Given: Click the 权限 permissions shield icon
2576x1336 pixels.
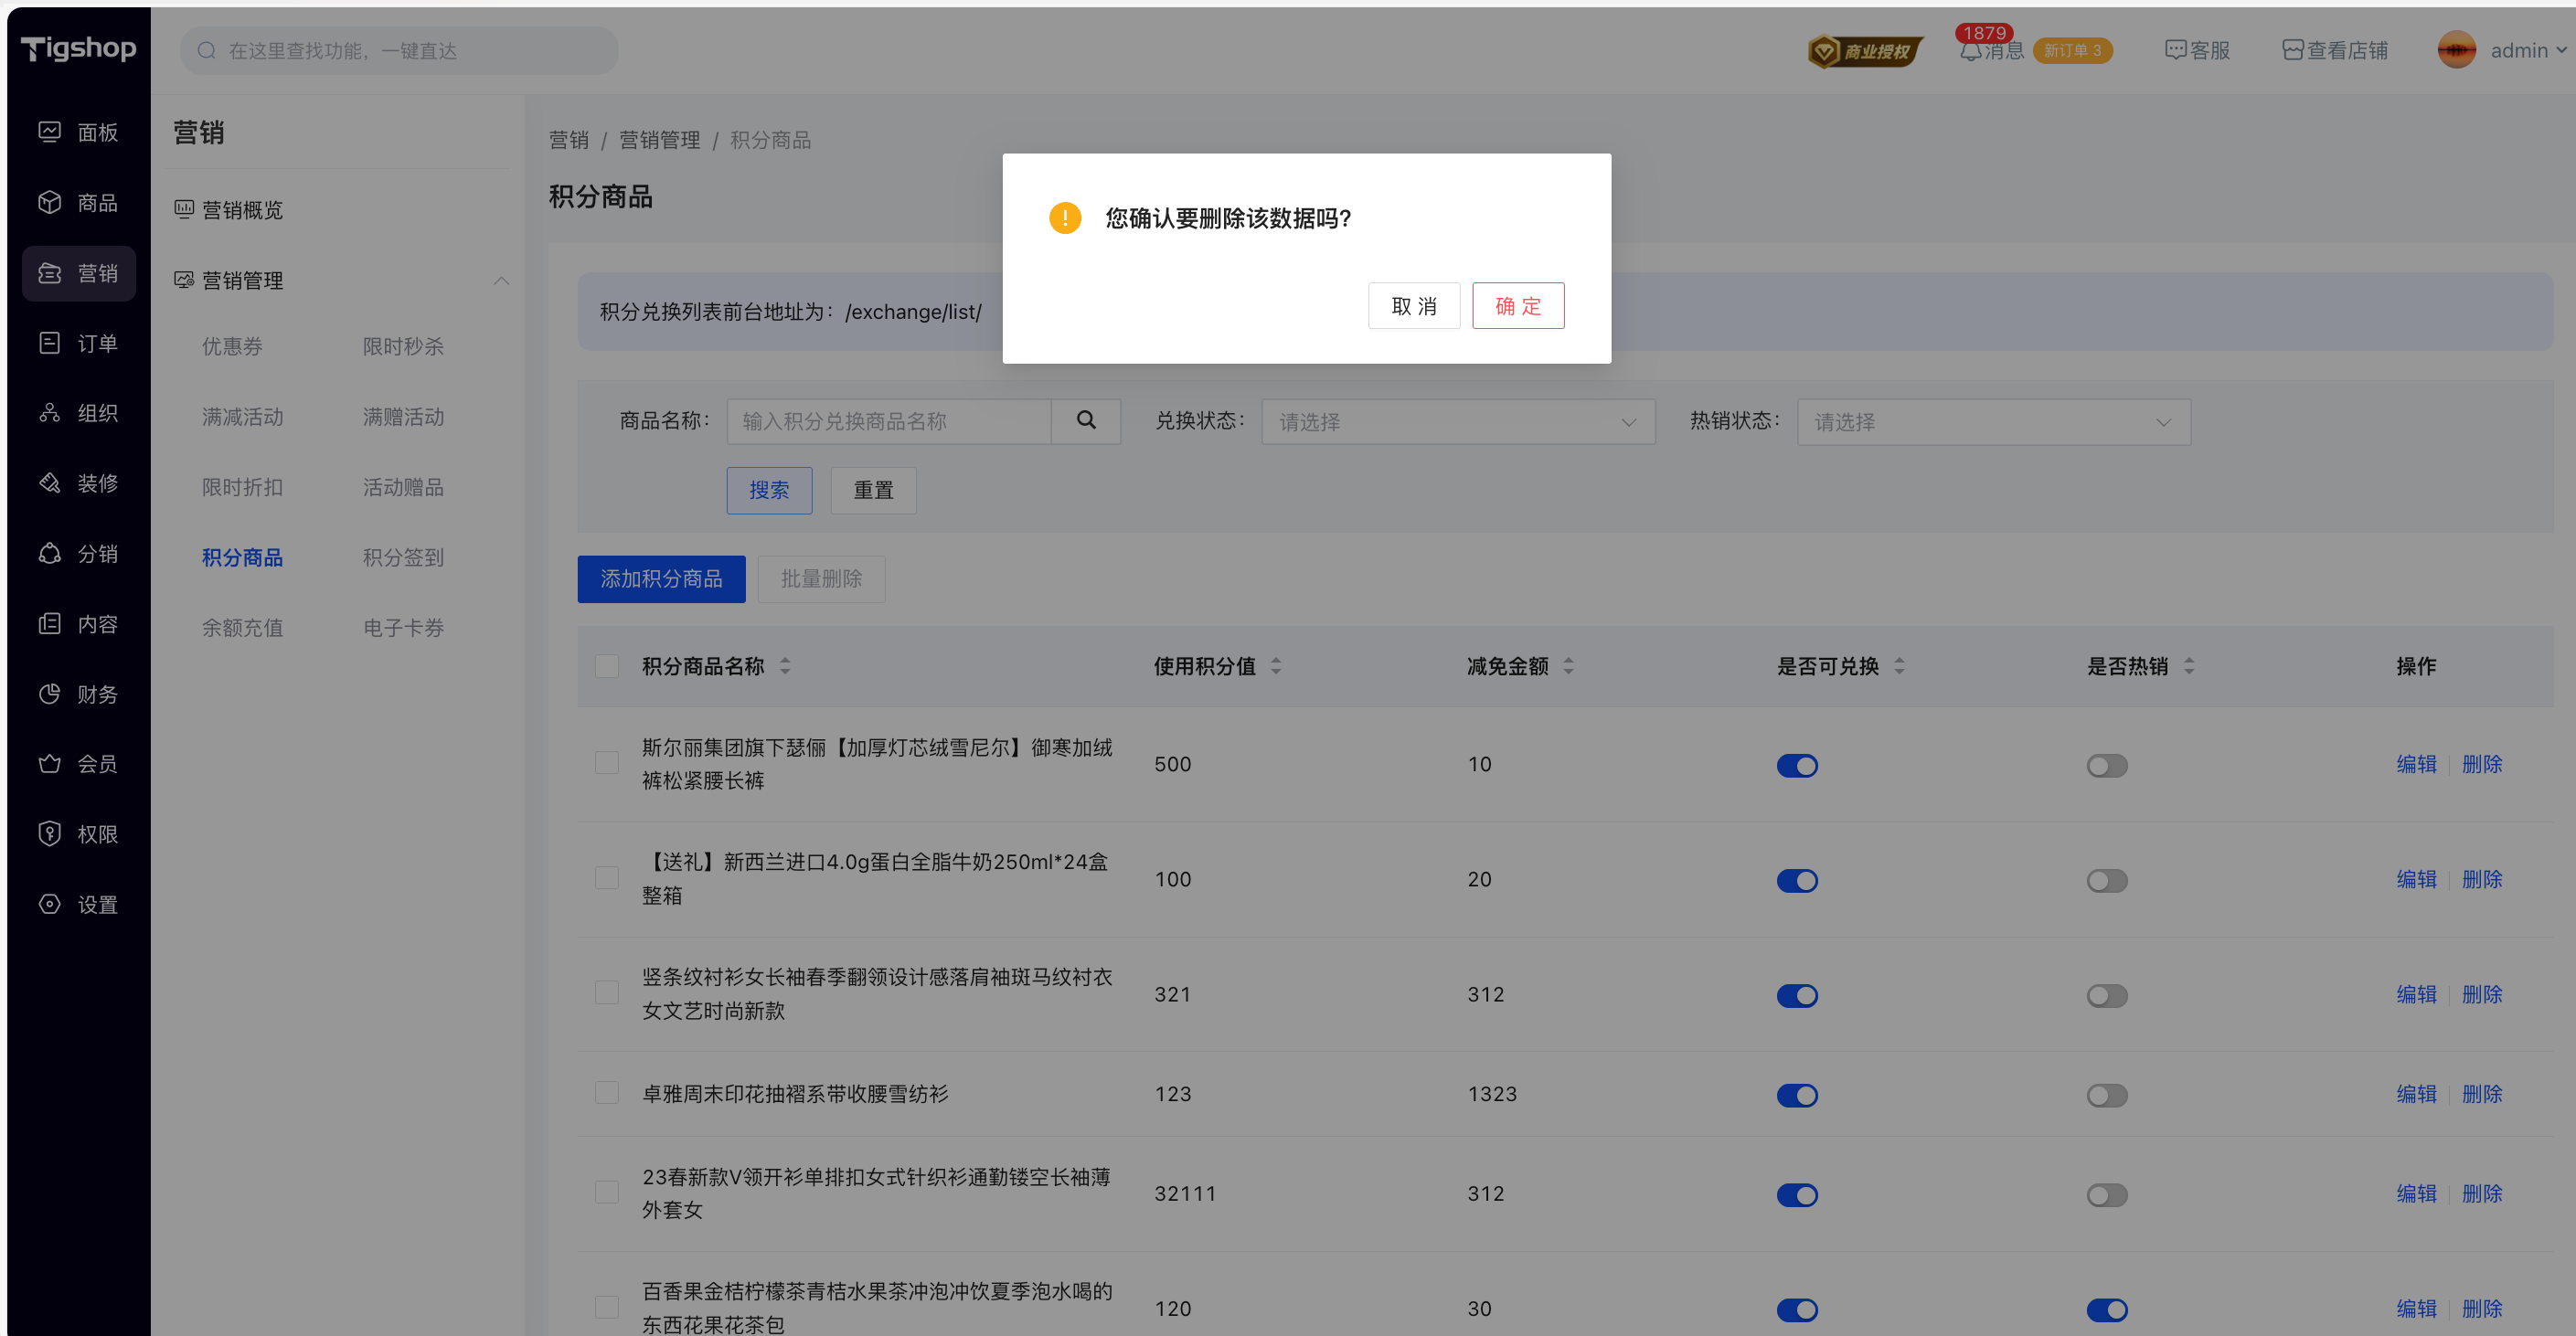Looking at the screenshot, I should (x=50, y=834).
